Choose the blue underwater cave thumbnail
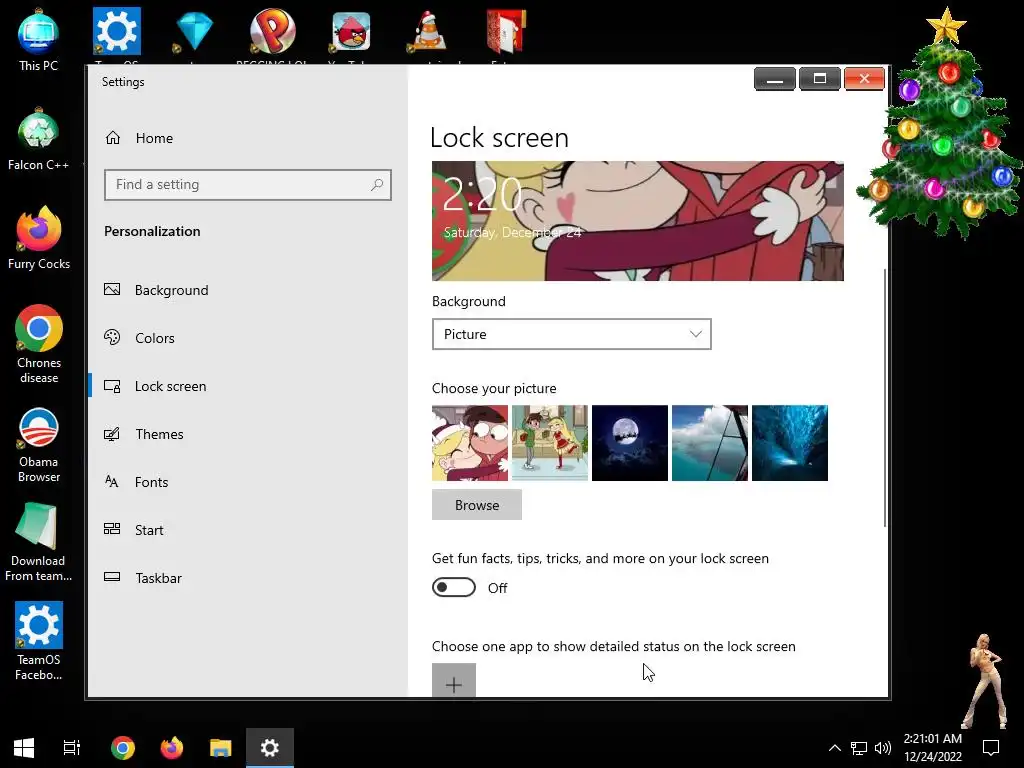Viewport: 1024px width, 768px height. point(790,443)
